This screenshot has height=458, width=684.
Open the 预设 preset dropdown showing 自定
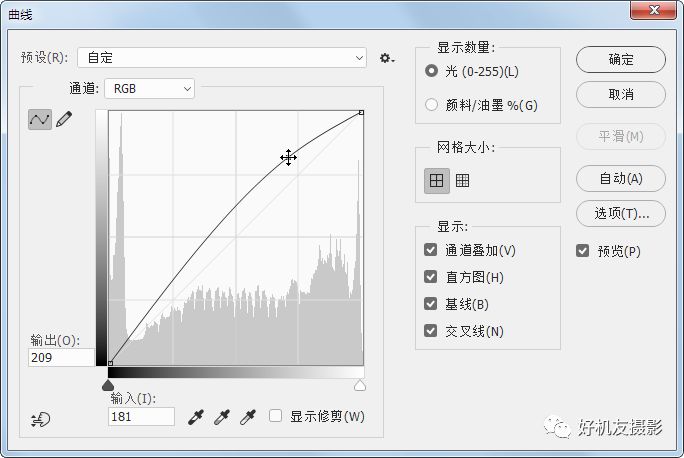pyautogui.click(x=222, y=58)
